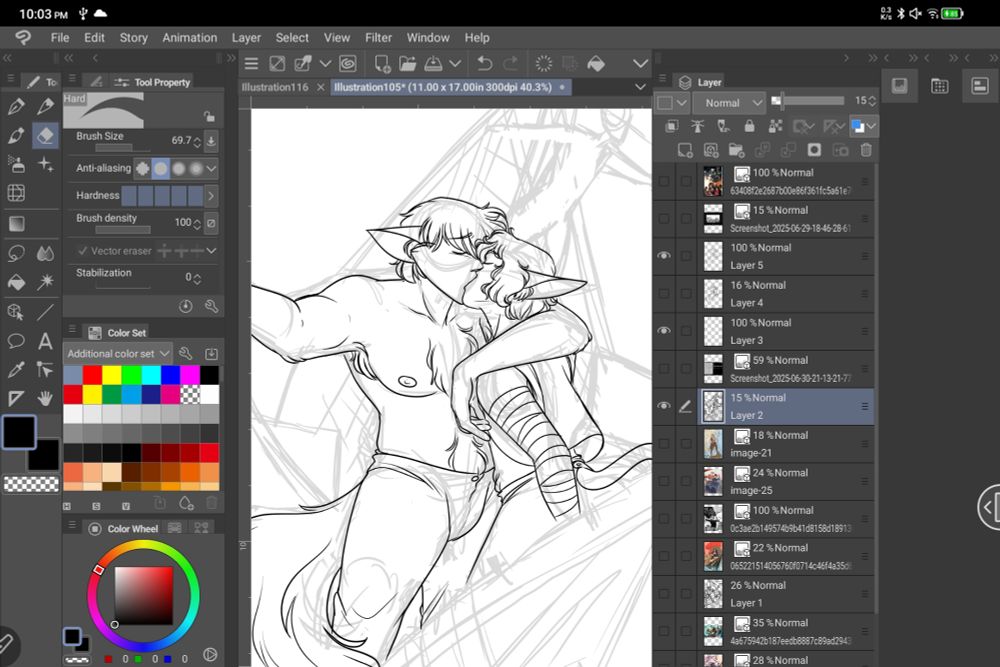Toggle the Vector eraser checkbox
The image size is (1000, 667).
tap(83, 251)
